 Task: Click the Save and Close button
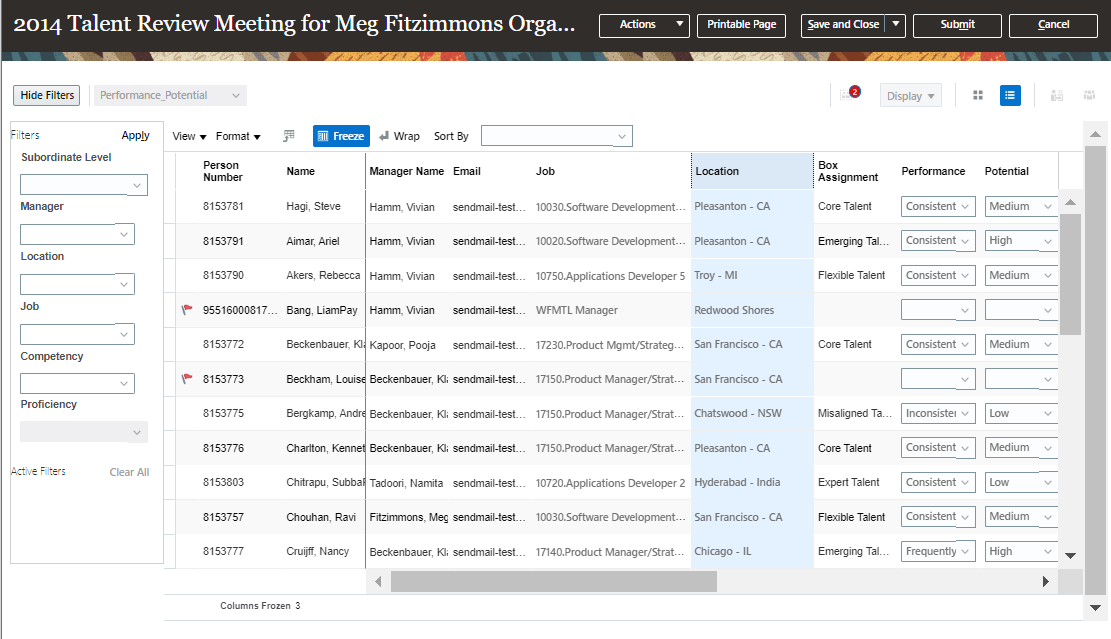[x=843, y=25]
